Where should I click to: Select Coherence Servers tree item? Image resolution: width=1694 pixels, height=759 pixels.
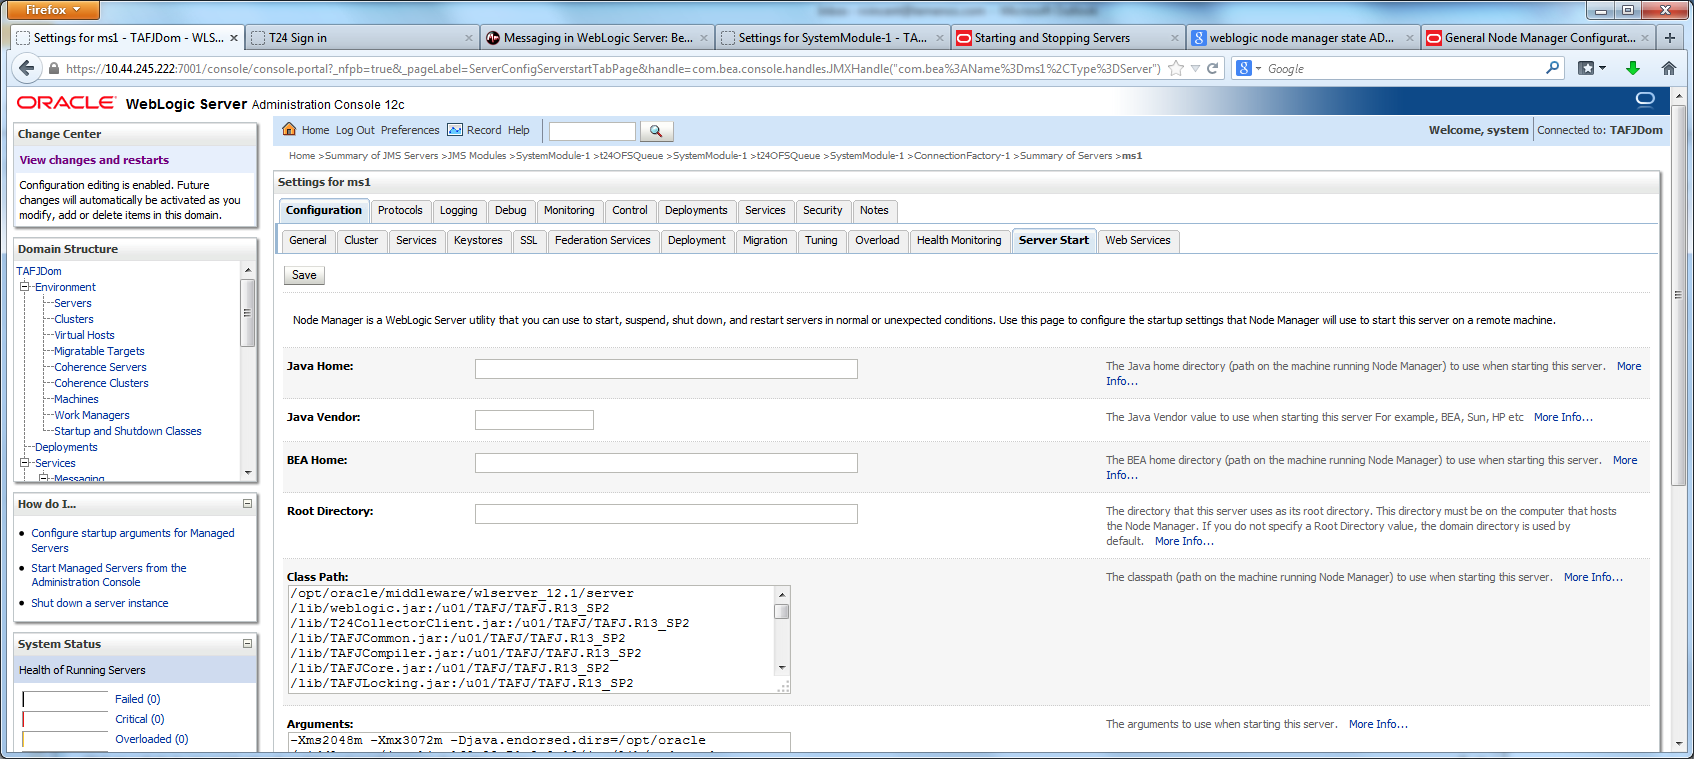(100, 367)
